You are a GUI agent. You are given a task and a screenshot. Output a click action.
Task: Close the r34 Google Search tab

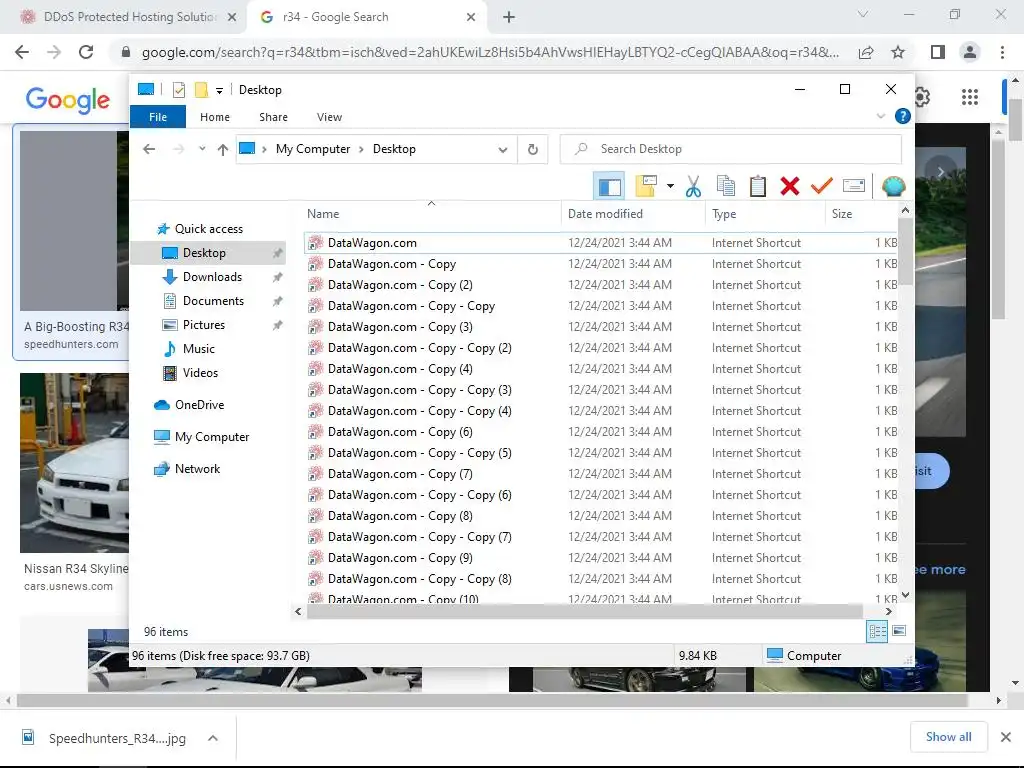click(471, 17)
